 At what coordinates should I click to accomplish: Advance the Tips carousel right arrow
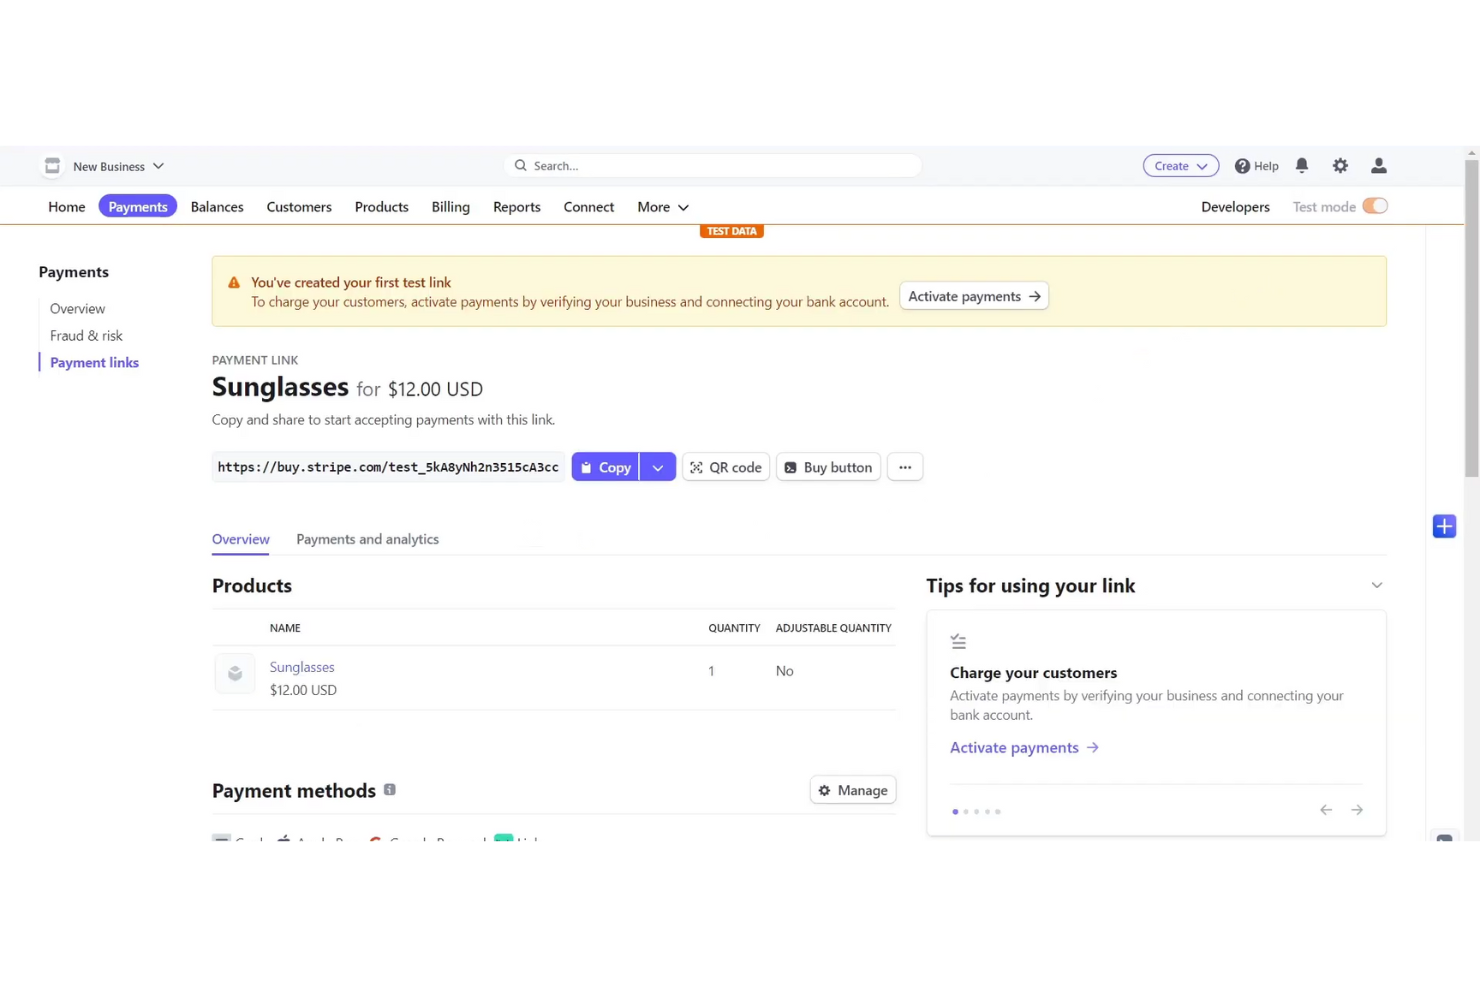point(1356,810)
